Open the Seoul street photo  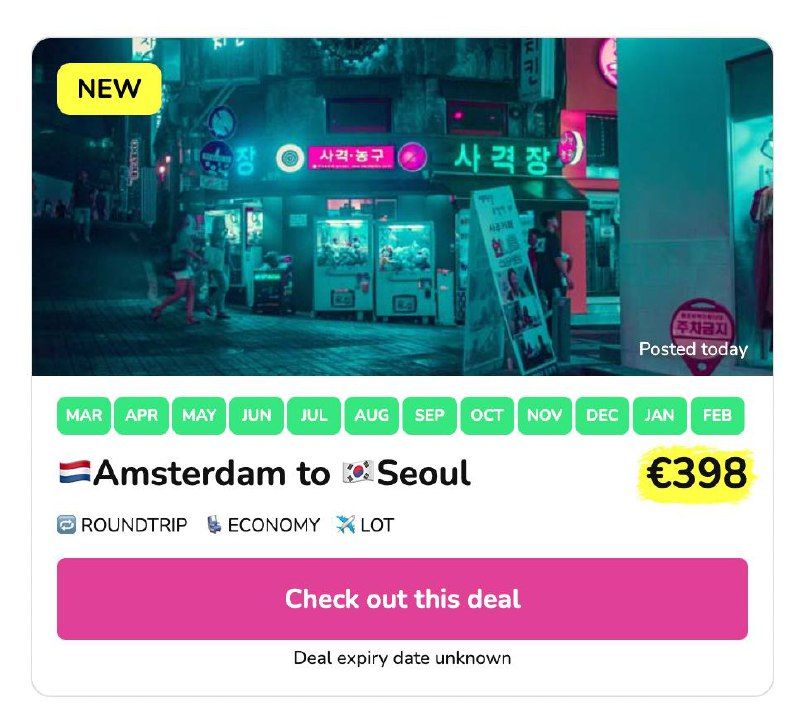400,220
